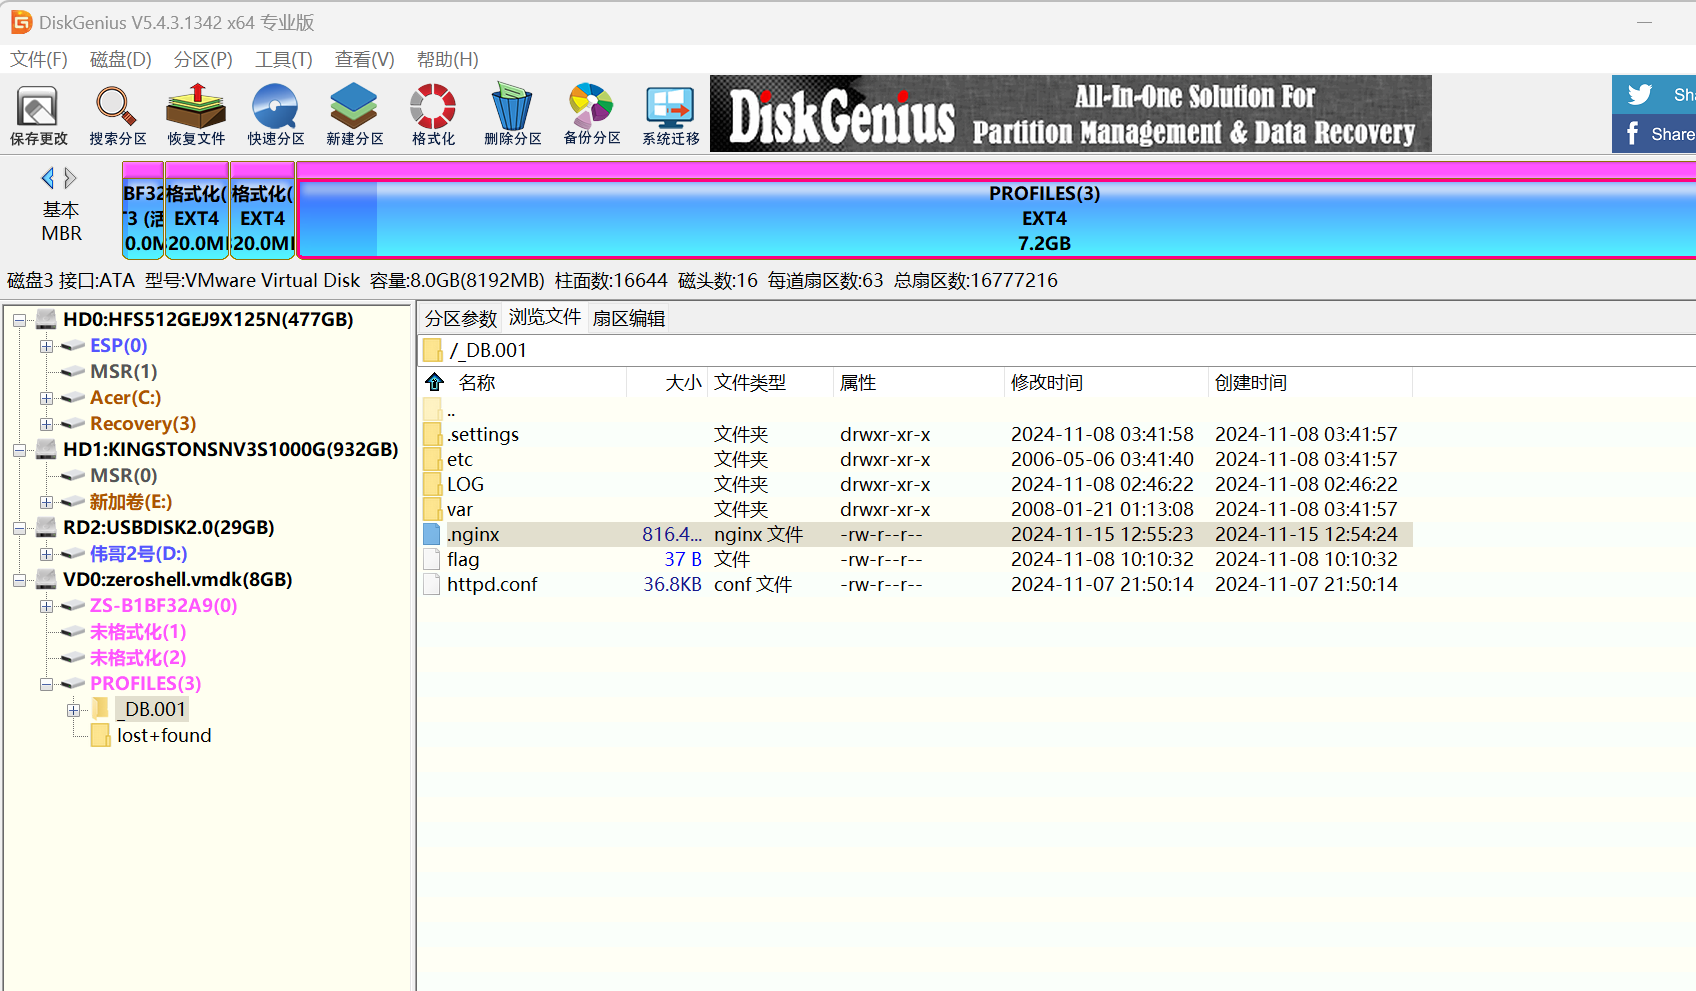Viewport: 1696px width, 991px height.
Task: Select the PROFILES(3) EXT4 partition bar
Action: 1043,218
